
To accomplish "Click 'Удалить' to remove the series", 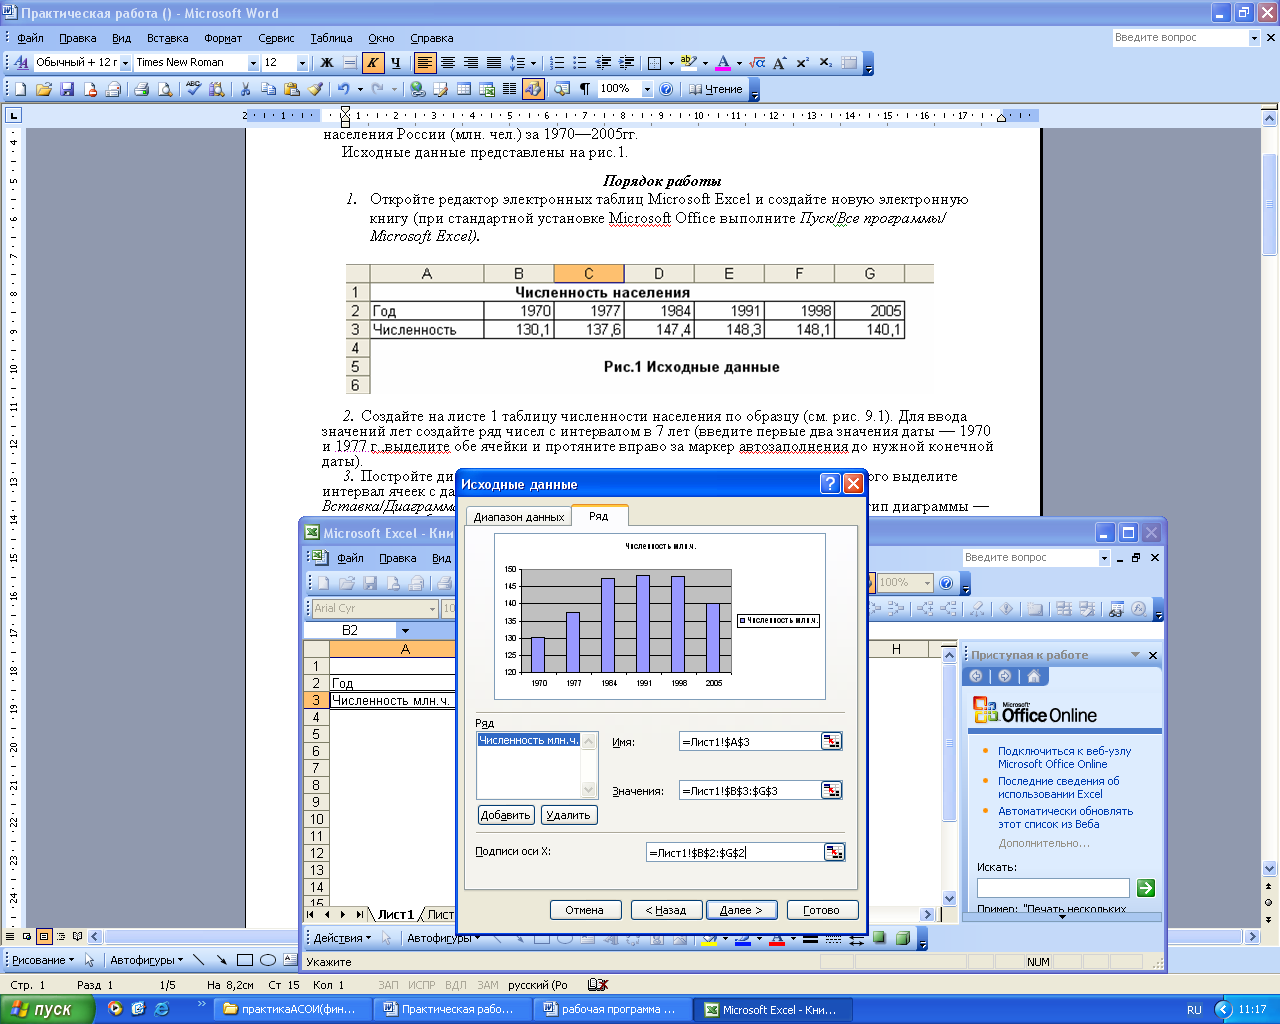I will pyautogui.click(x=568, y=815).
